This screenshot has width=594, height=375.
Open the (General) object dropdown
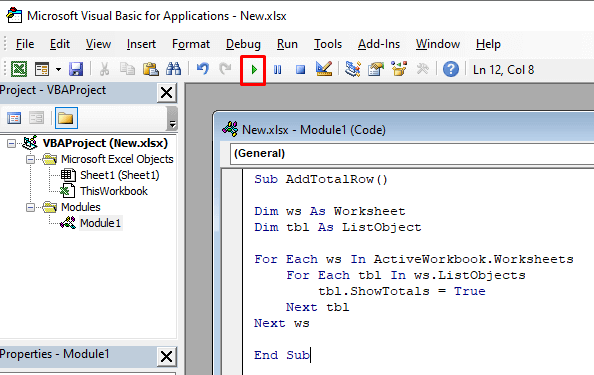click(x=411, y=154)
